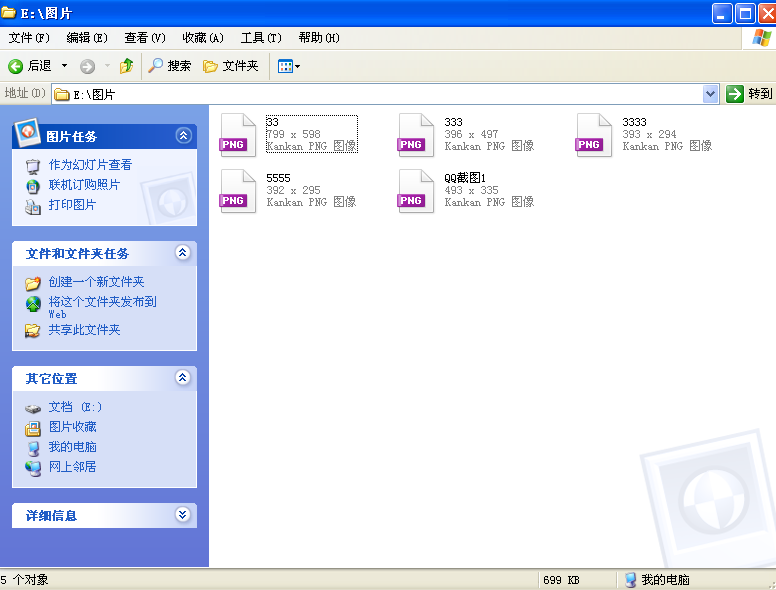
Task: Open the 文件(F) menu
Action: click(x=29, y=38)
